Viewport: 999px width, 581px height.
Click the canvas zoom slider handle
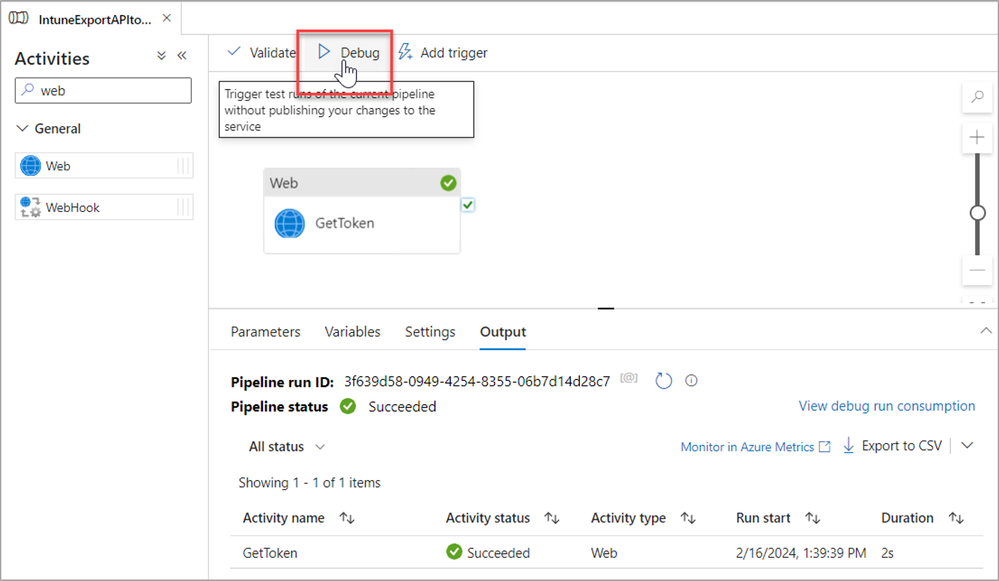977,213
